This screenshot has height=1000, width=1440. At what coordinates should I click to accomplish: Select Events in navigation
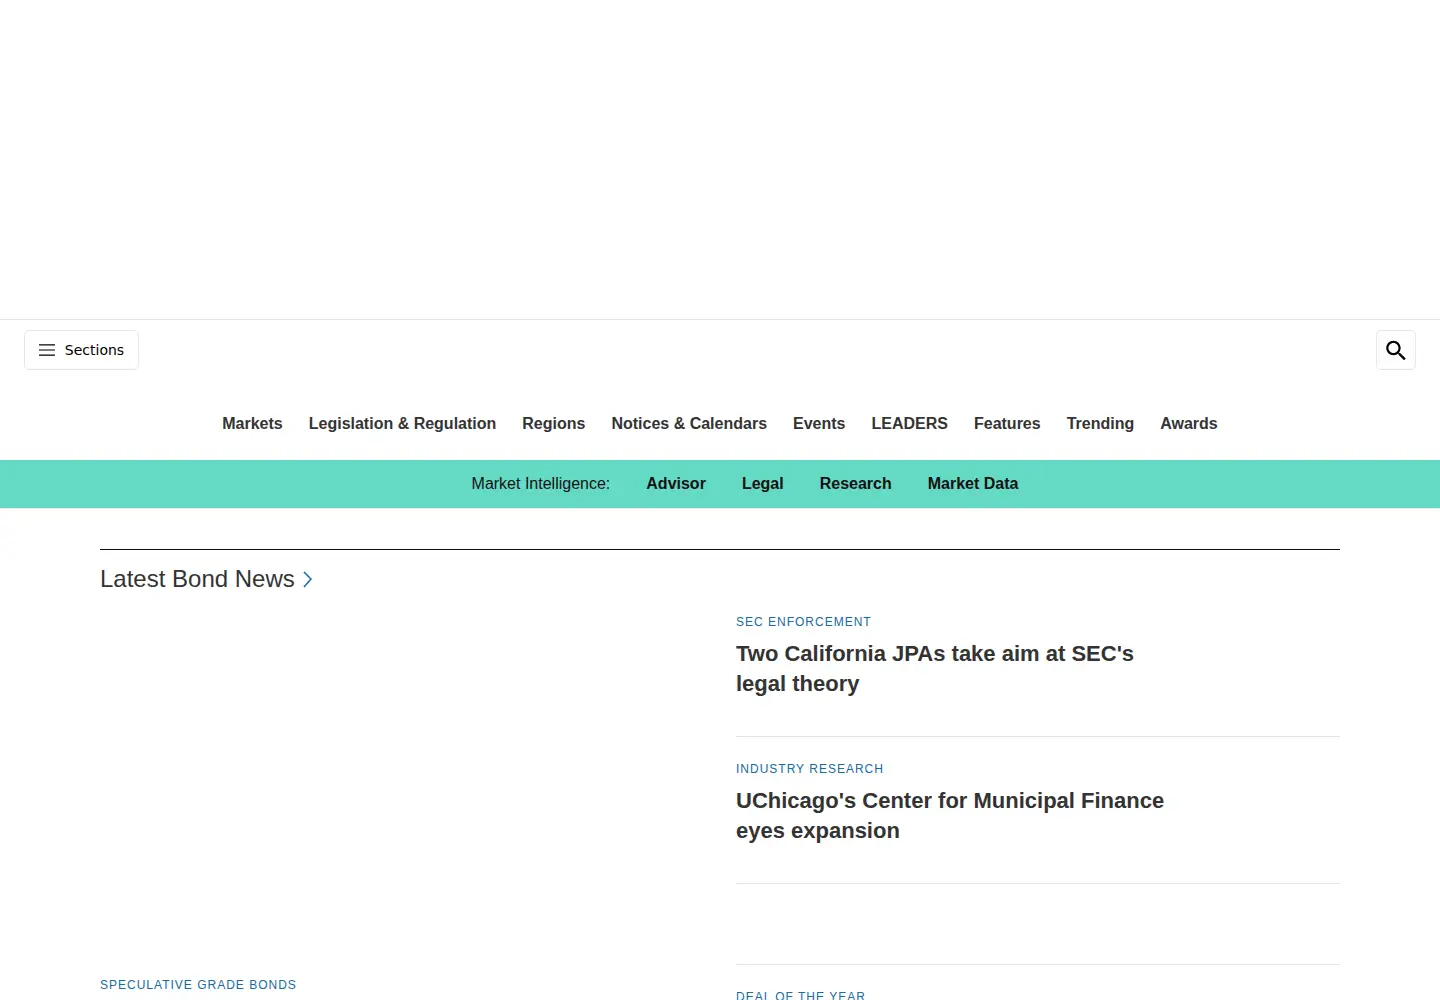click(819, 423)
